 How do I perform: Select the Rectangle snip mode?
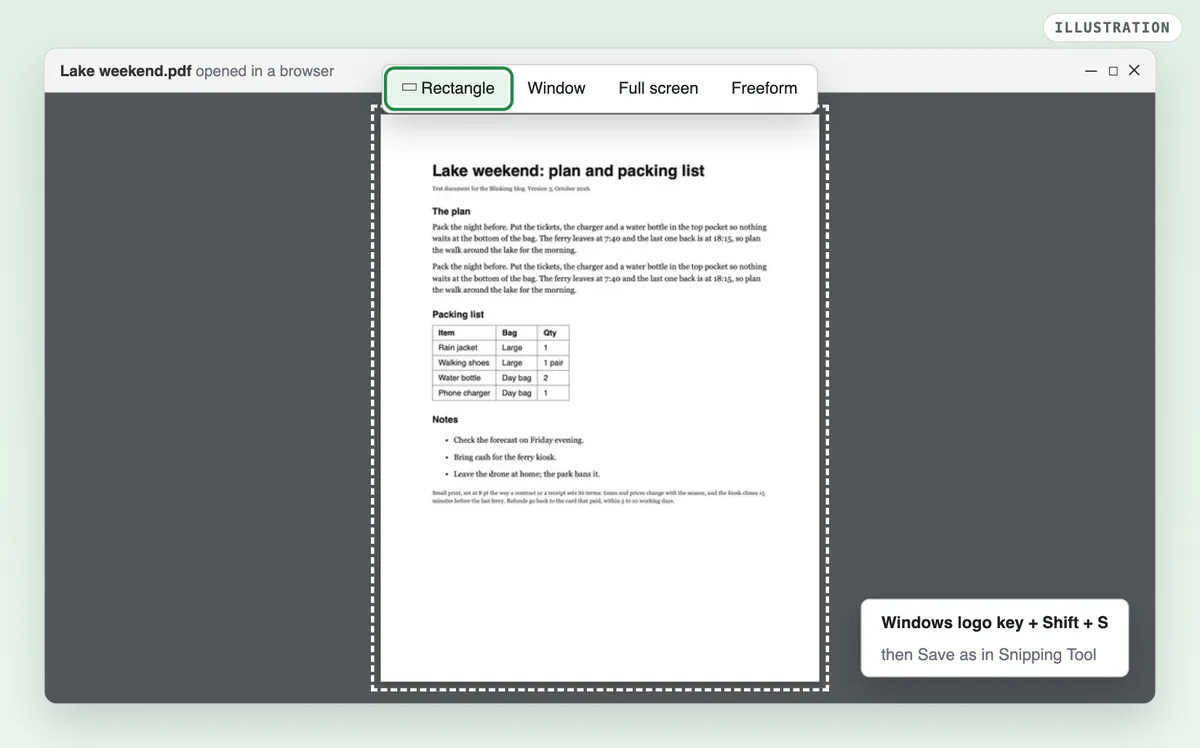coord(448,88)
